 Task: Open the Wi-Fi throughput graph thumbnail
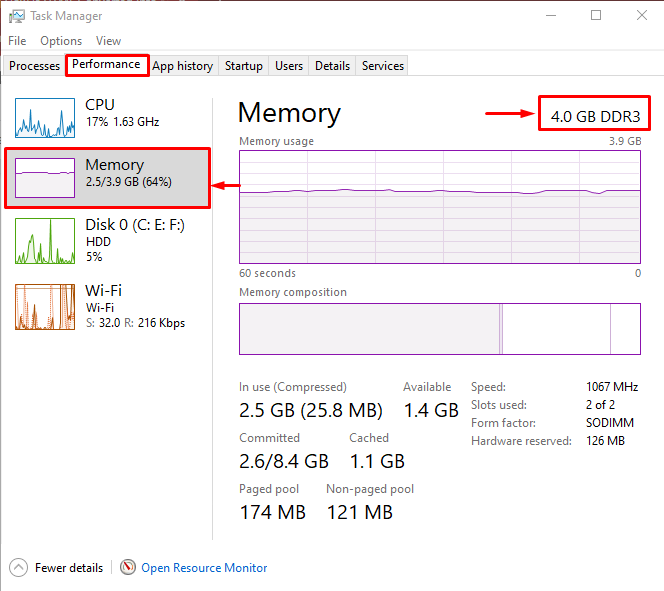45,307
